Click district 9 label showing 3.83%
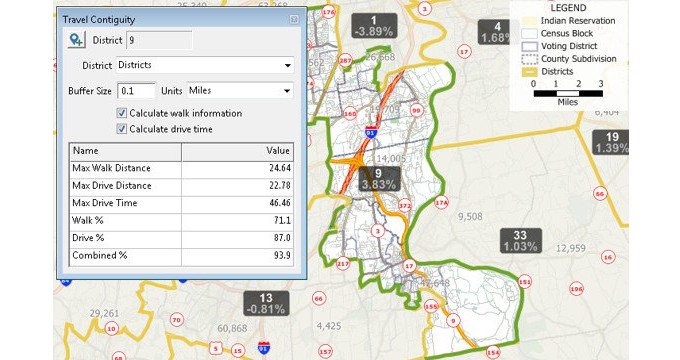 pos(379,179)
